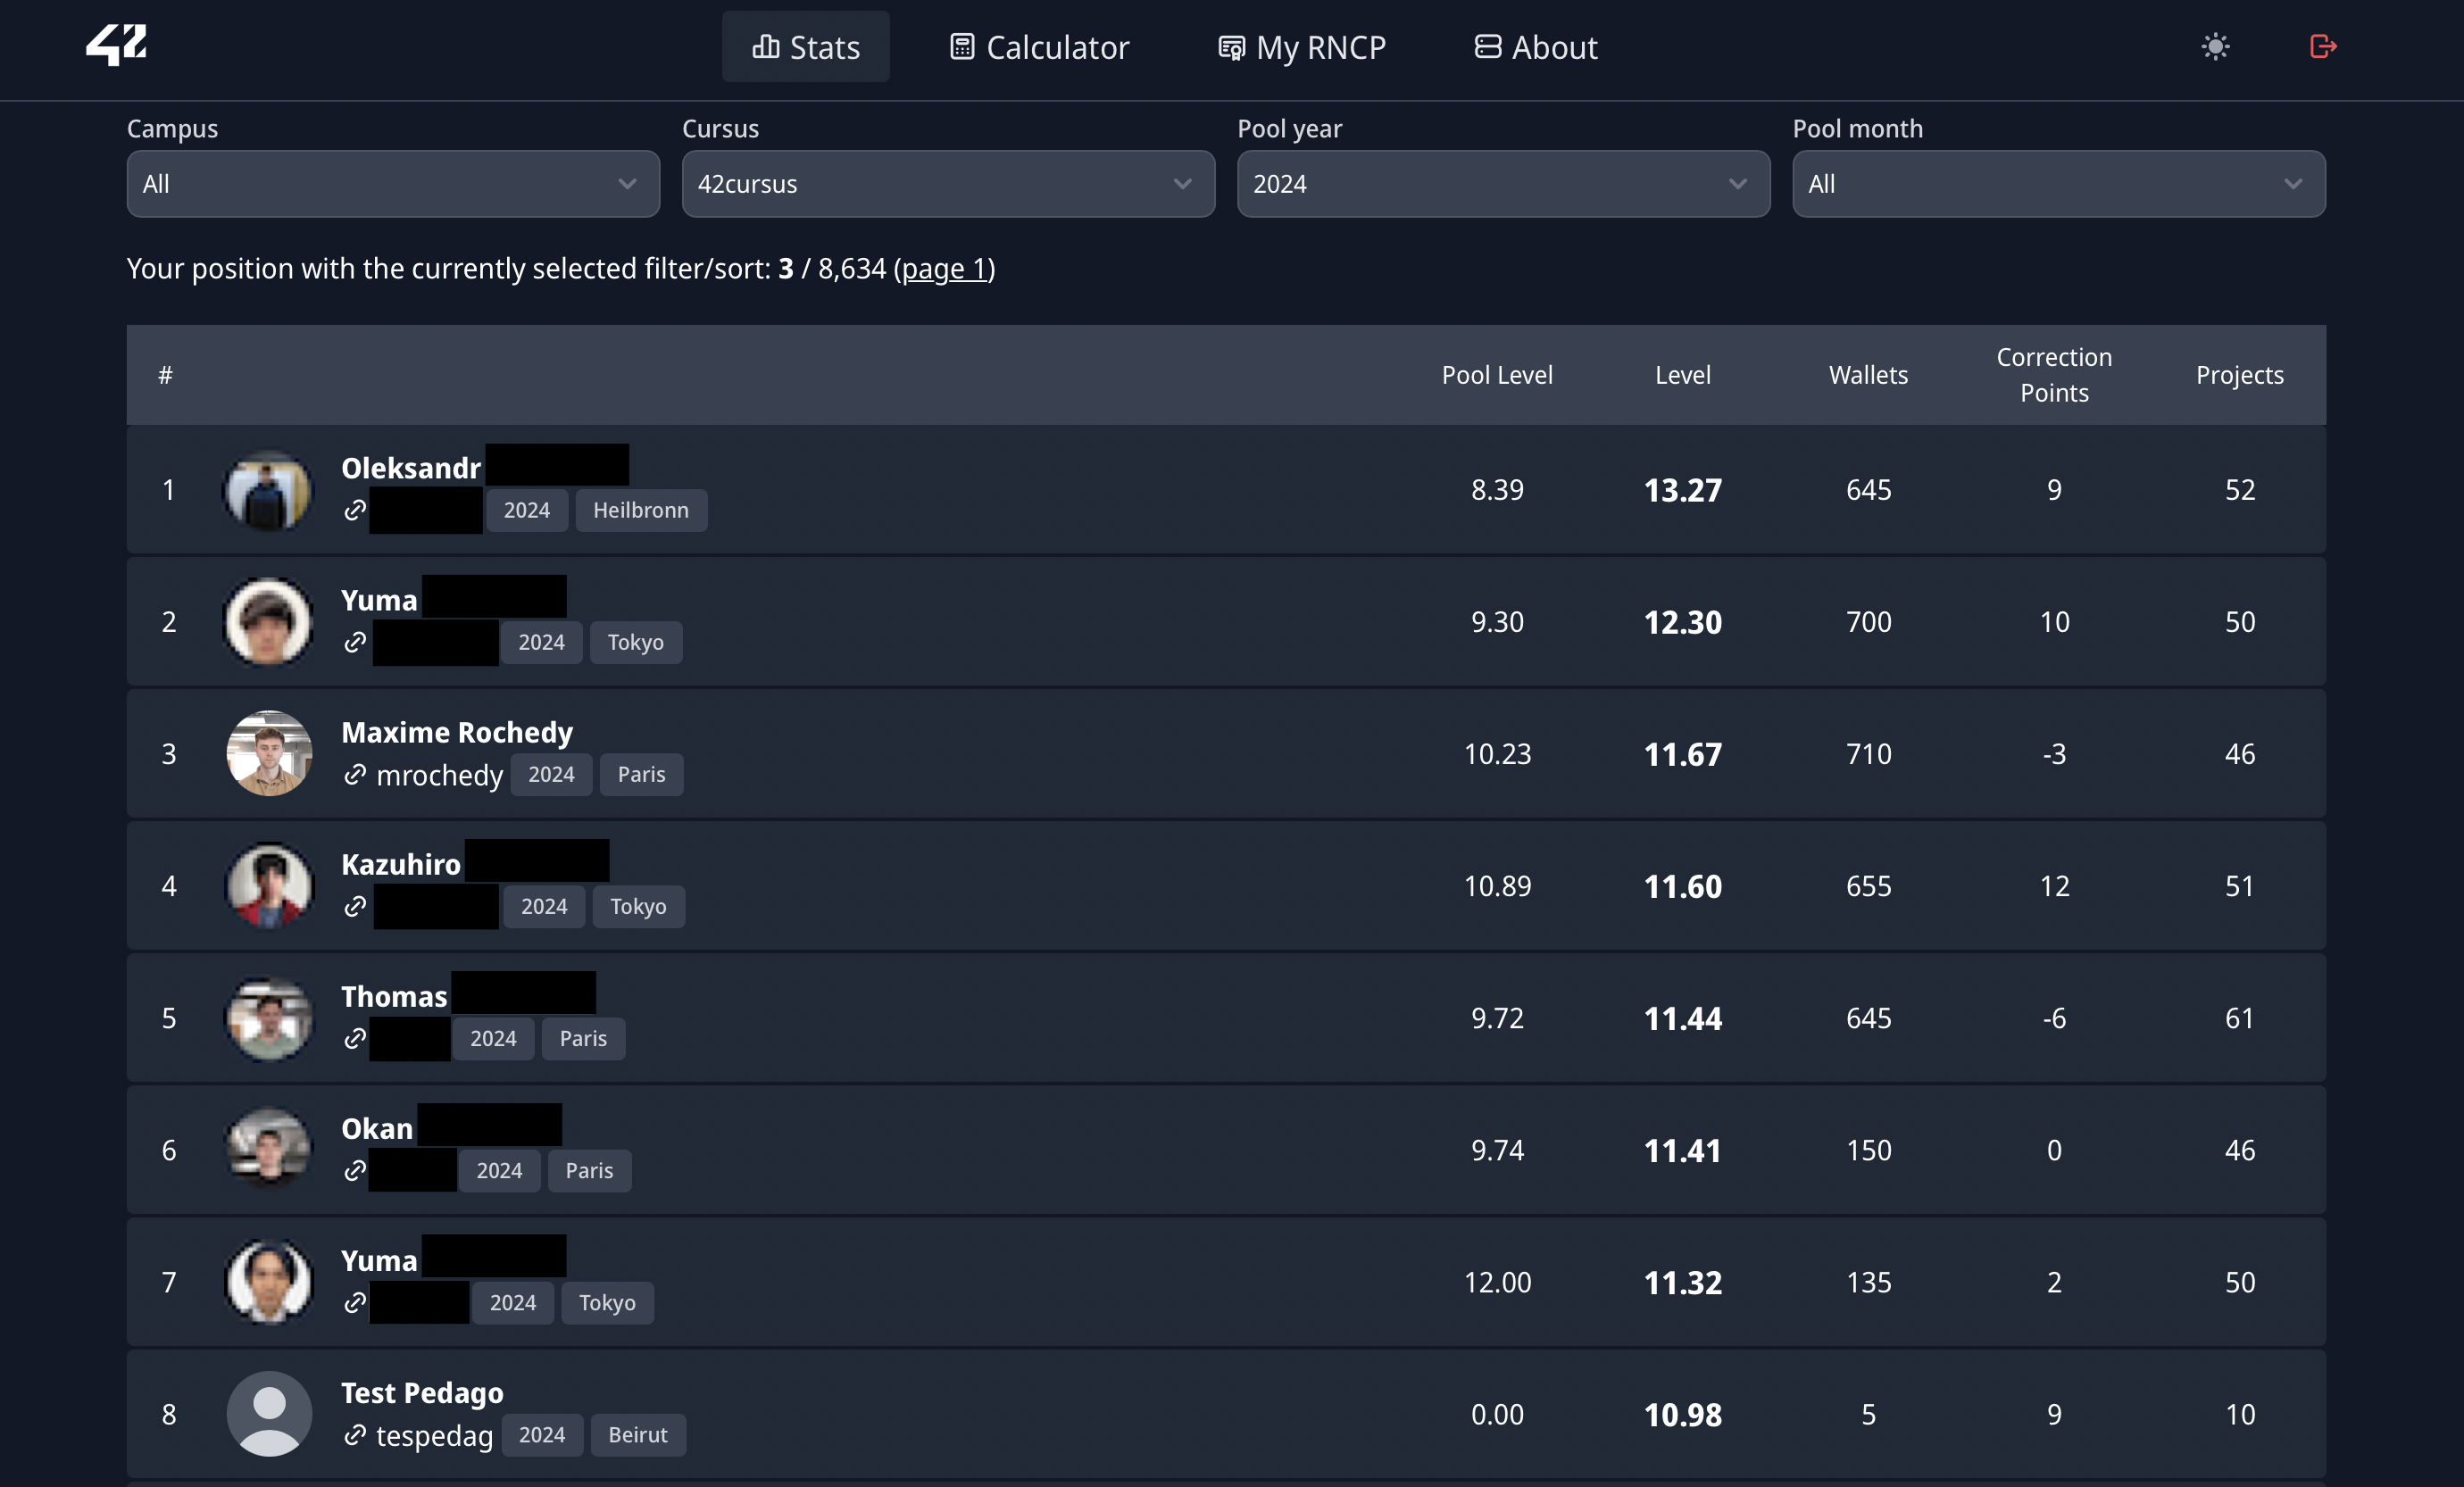Sort by Wallets column header
The image size is (2464, 1487).
tap(1867, 375)
